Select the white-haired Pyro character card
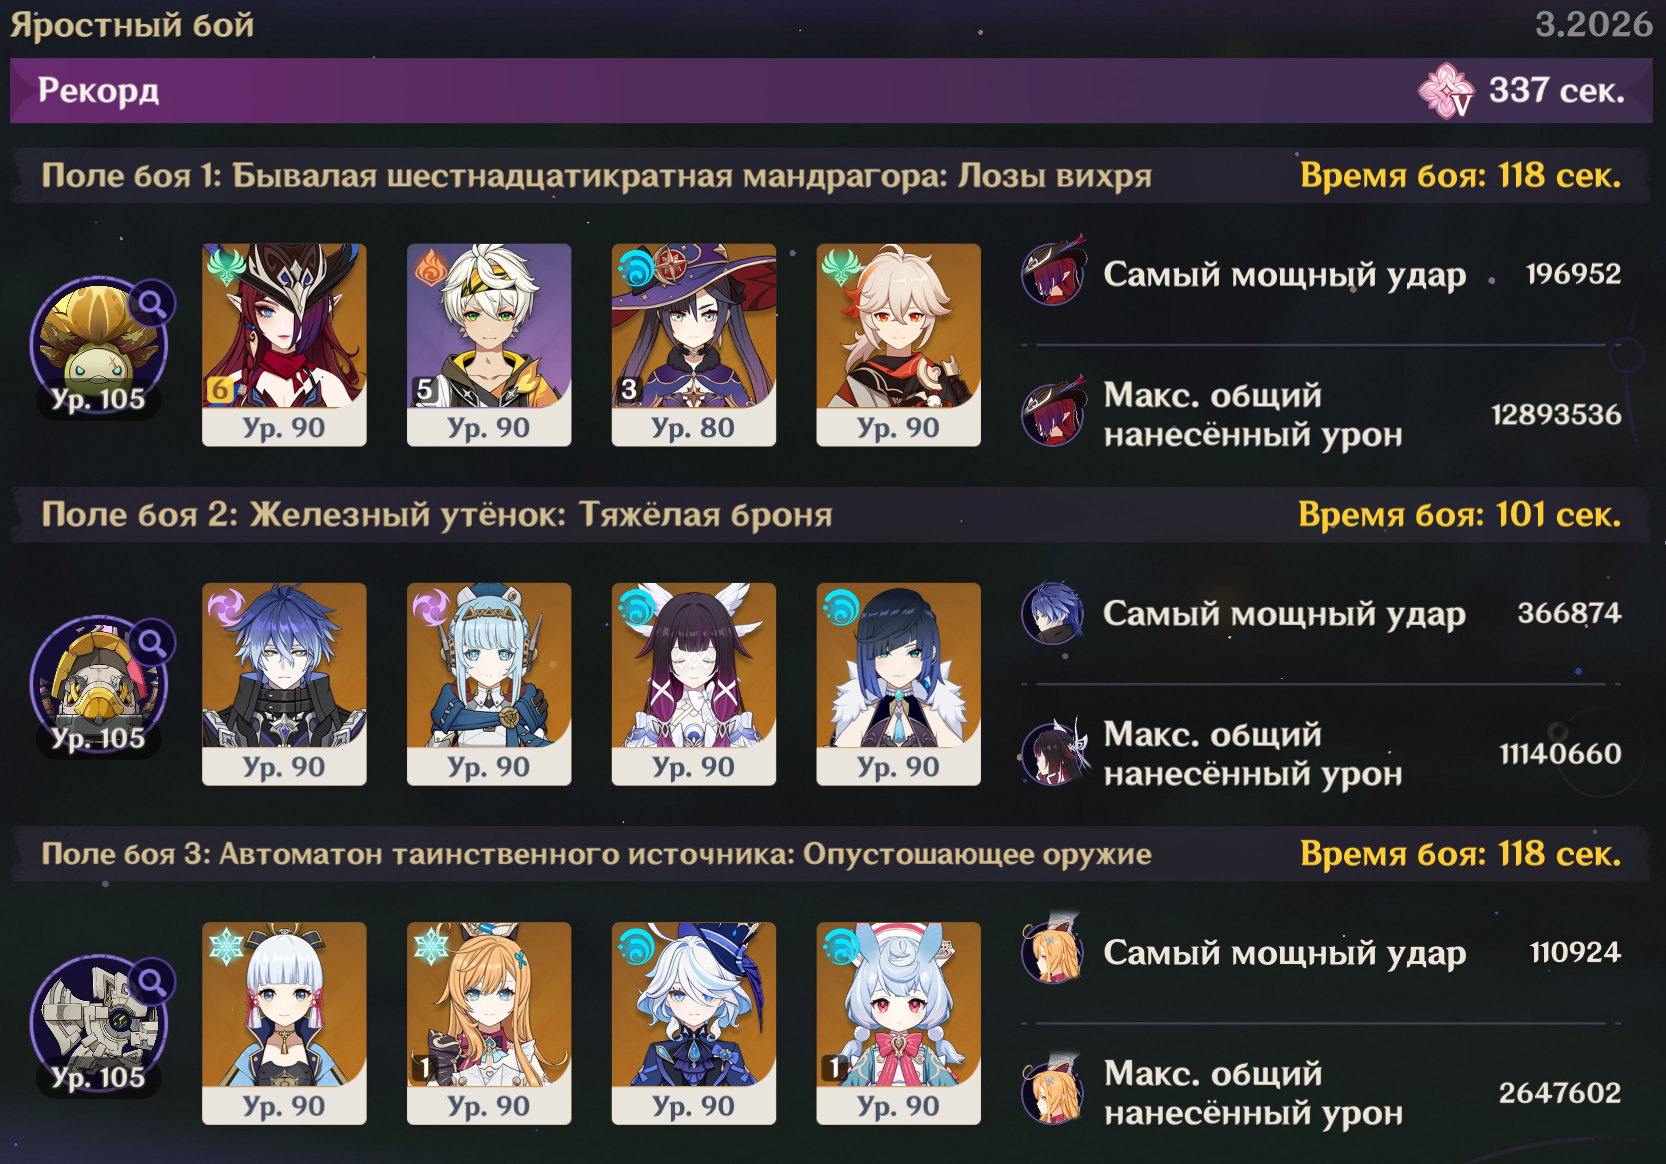1666x1164 pixels. (x=489, y=345)
